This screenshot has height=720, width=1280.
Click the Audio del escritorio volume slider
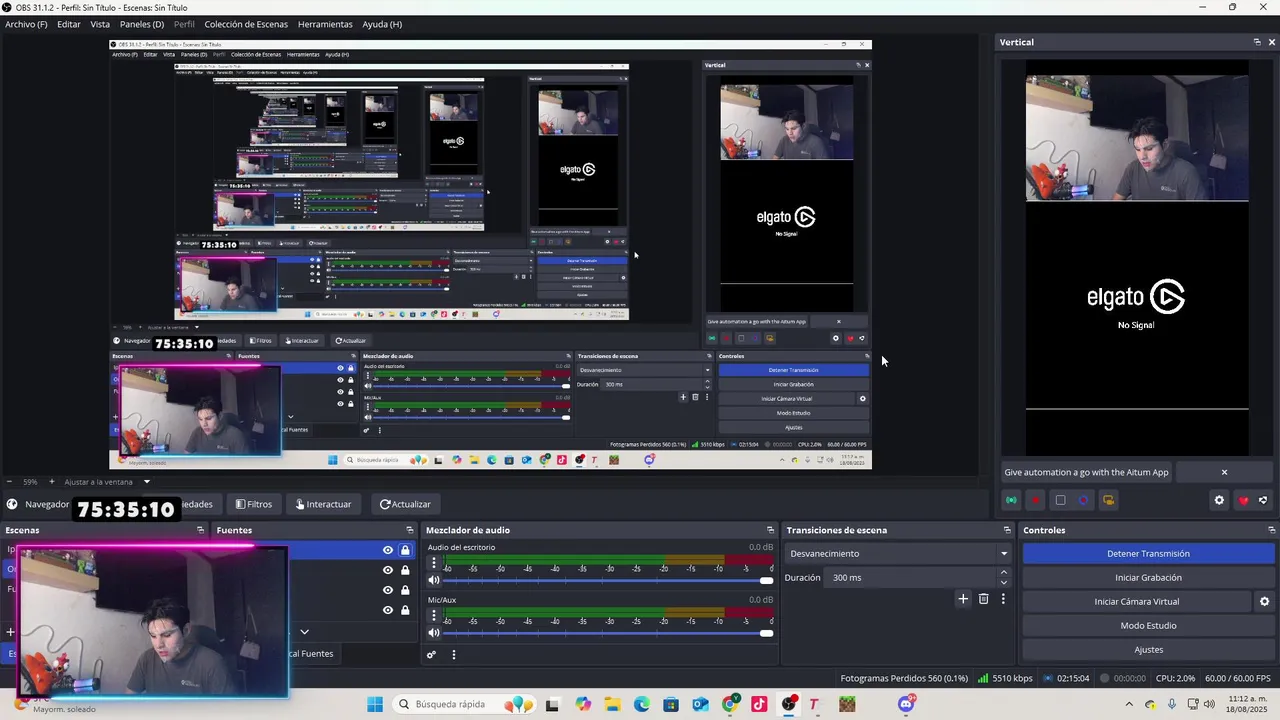(x=608, y=580)
